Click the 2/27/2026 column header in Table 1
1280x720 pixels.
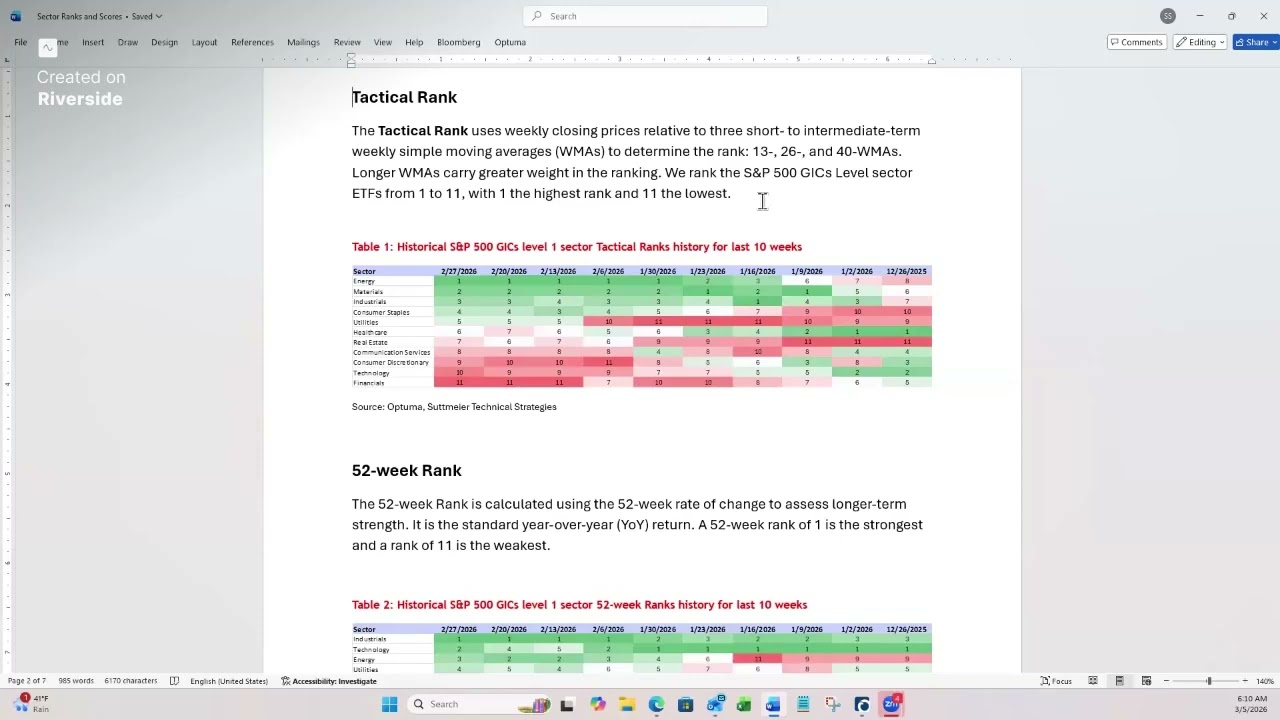click(x=459, y=271)
